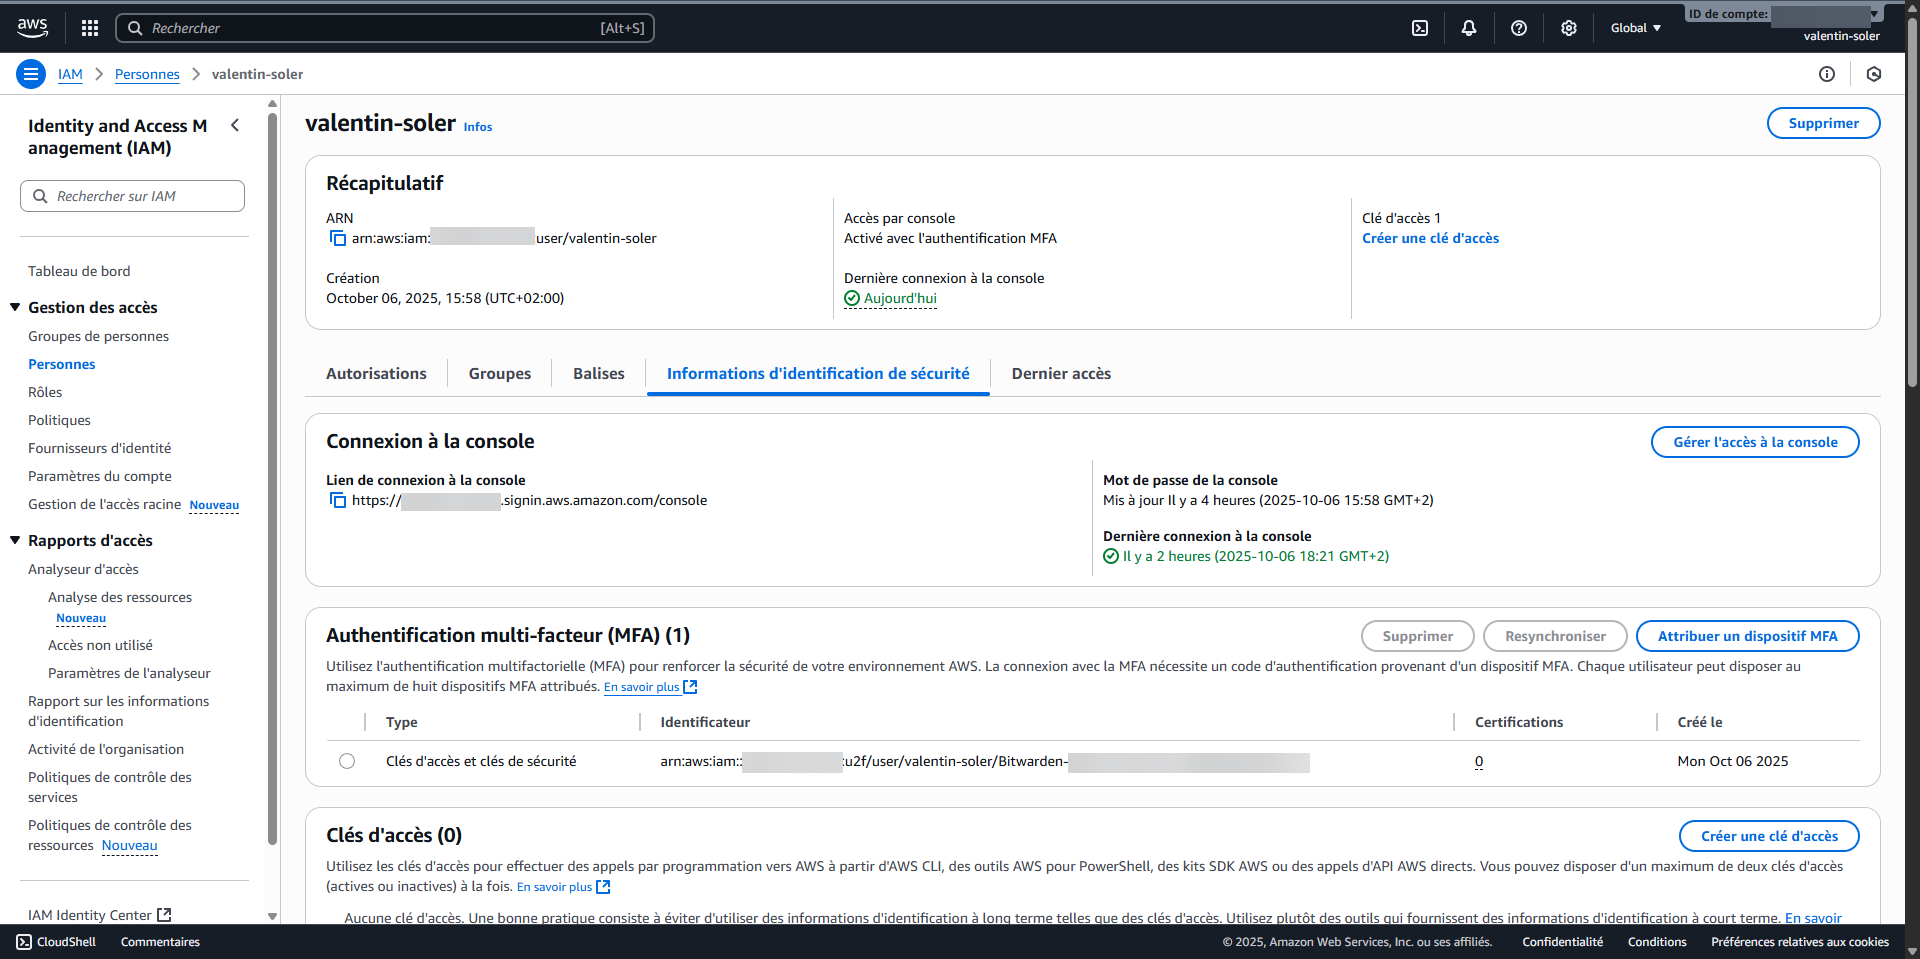Image resolution: width=1920 pixels, height=959 pixels.
Task: Open the notifications bell
Action: point(1468,27)
